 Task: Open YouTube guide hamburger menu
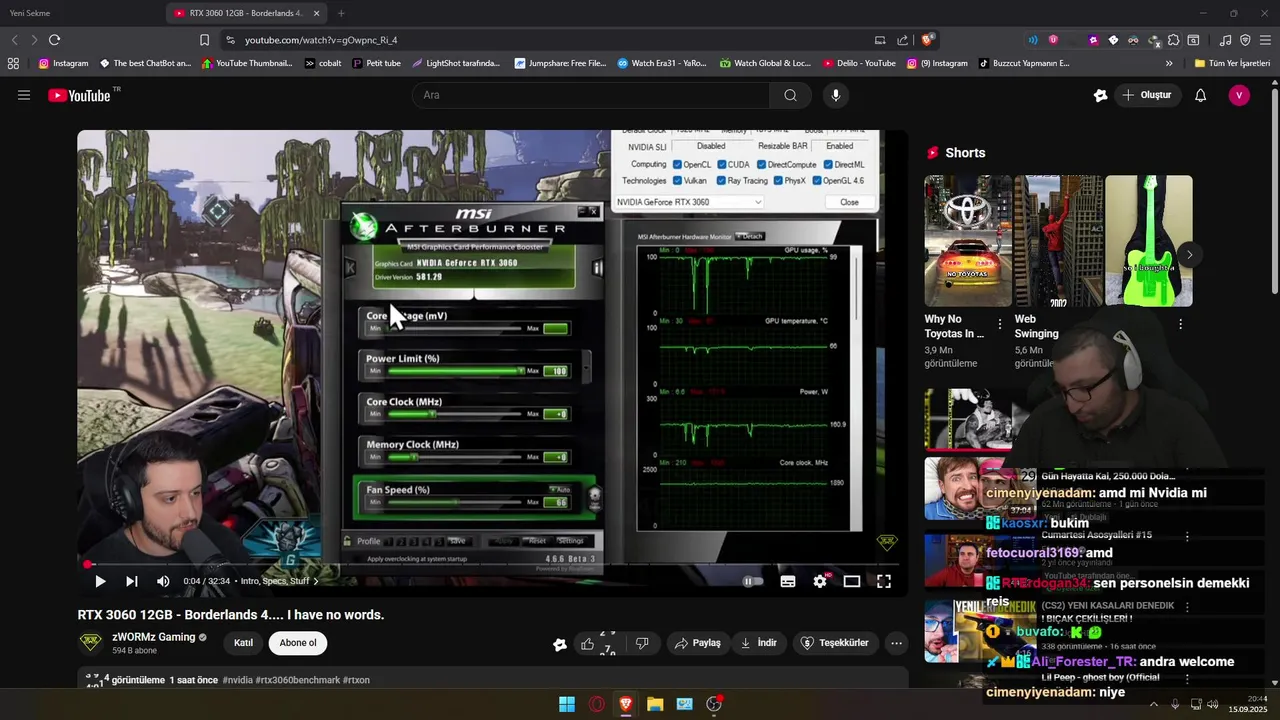(24, 95)
